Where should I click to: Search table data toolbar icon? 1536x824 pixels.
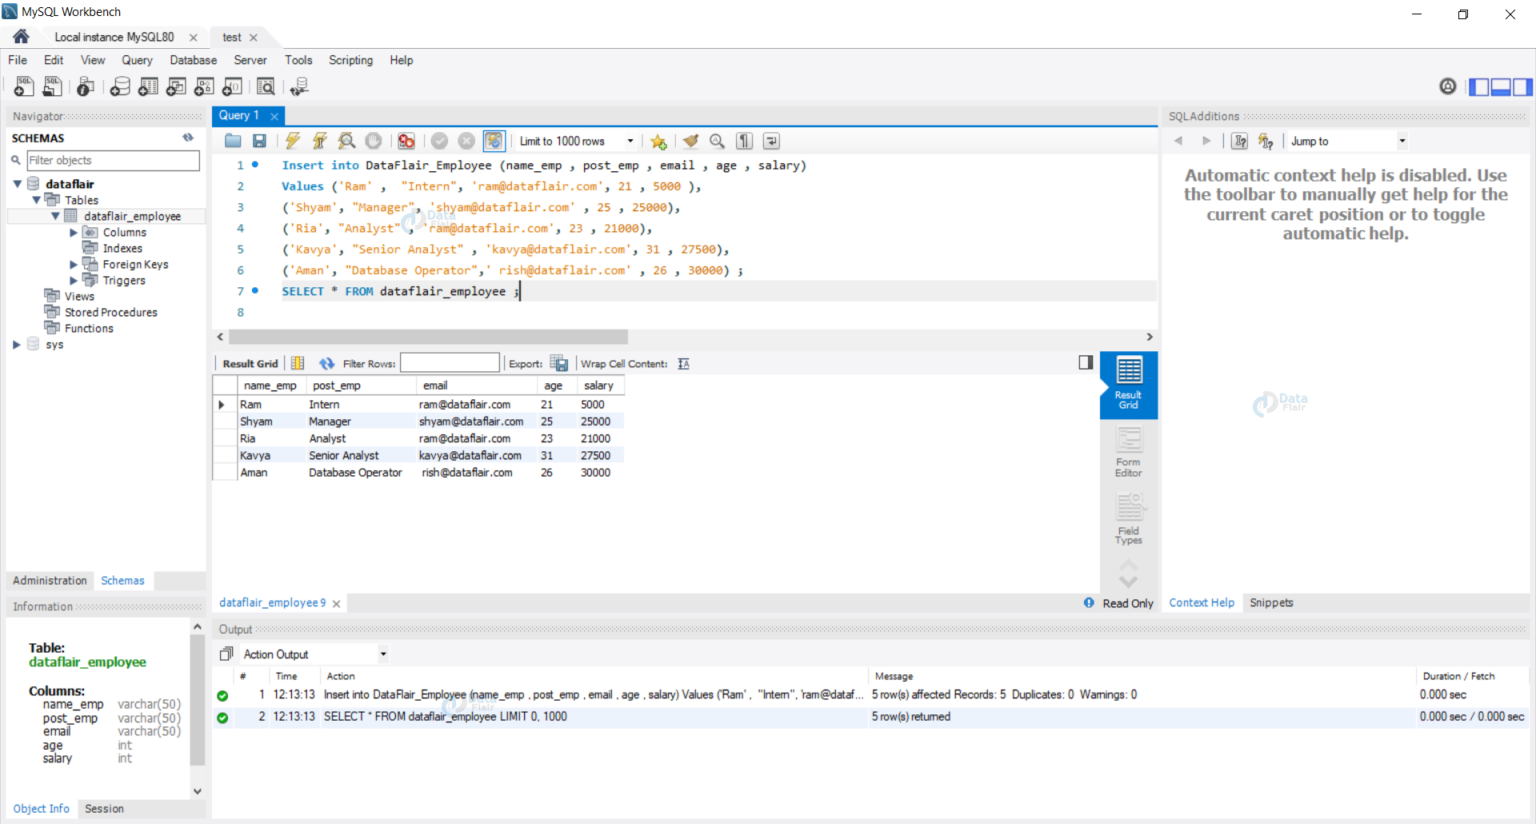tap(266, 87)
